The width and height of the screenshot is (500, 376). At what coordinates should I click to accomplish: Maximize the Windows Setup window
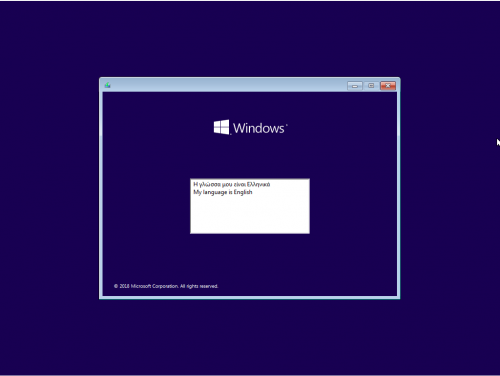[x=371, y=86]
